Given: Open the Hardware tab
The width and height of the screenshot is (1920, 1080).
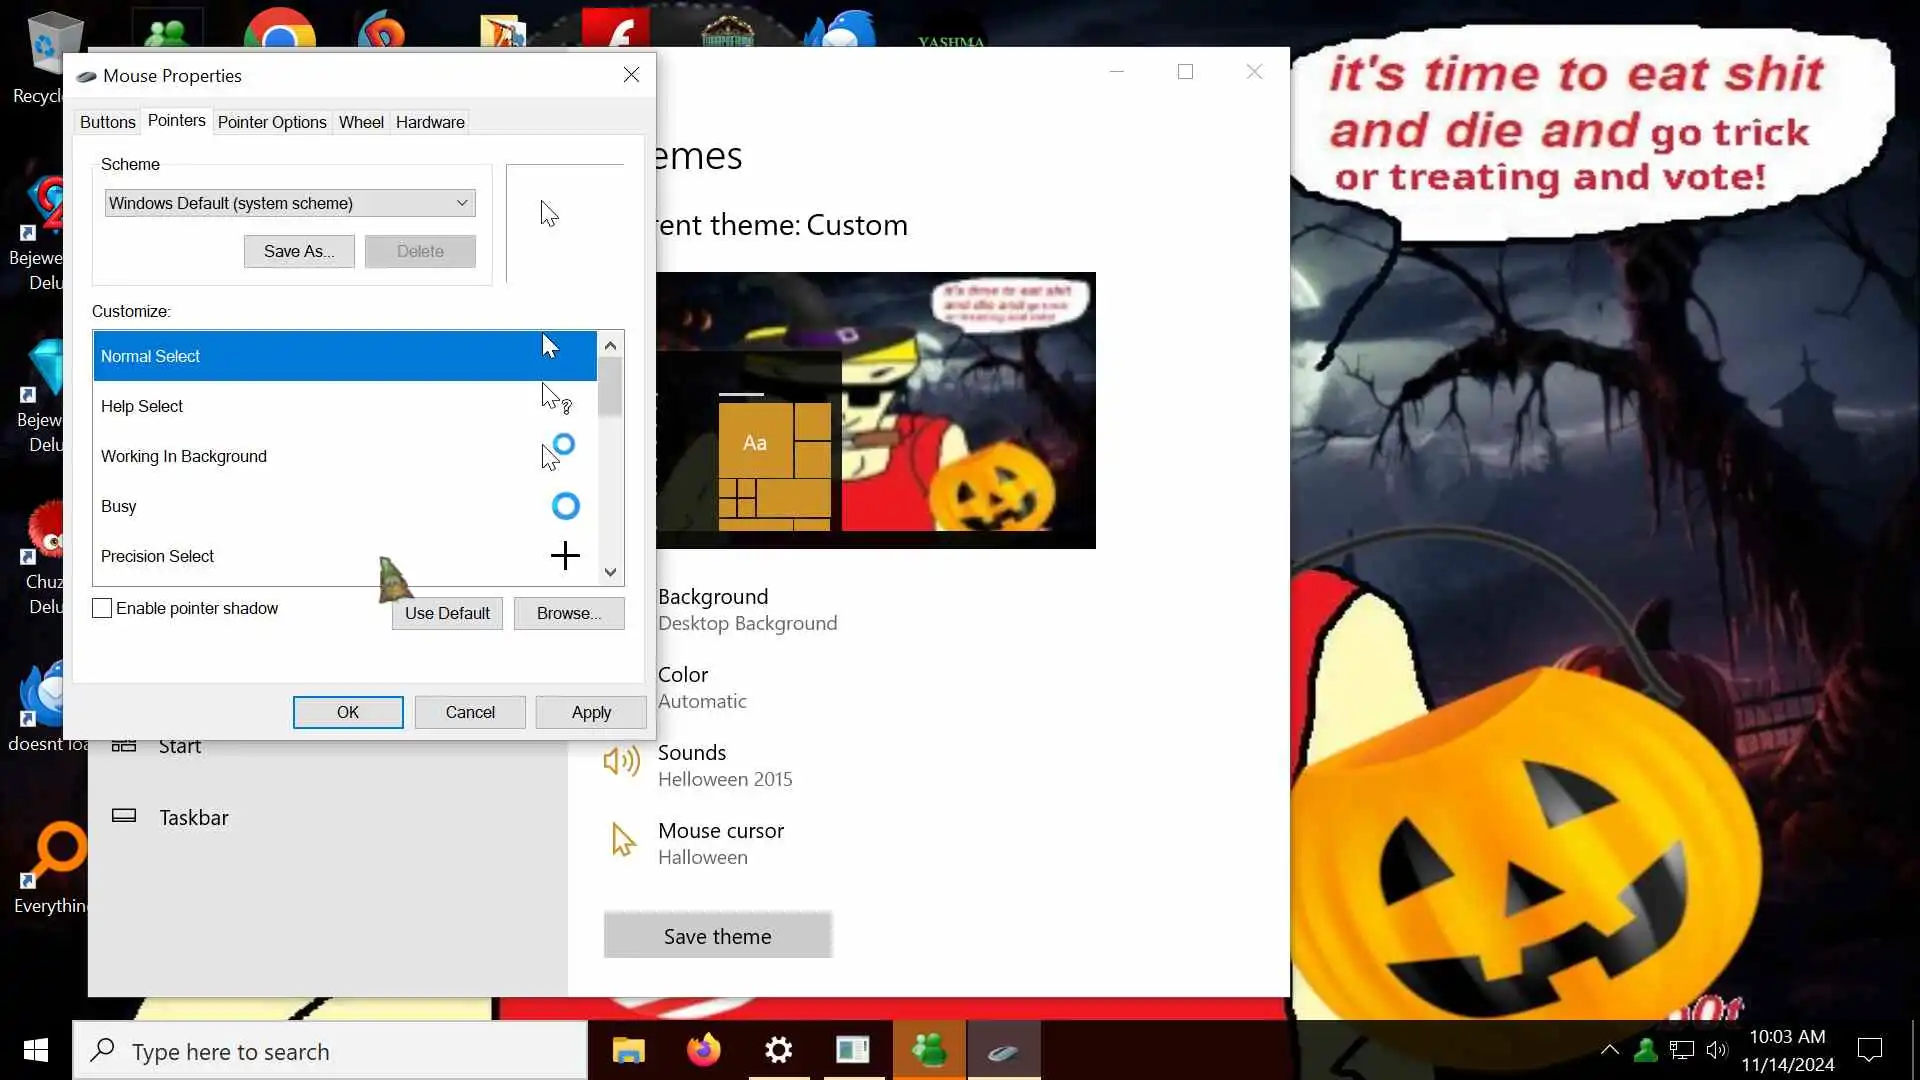Looking at the screenshot, I should 430,122.
